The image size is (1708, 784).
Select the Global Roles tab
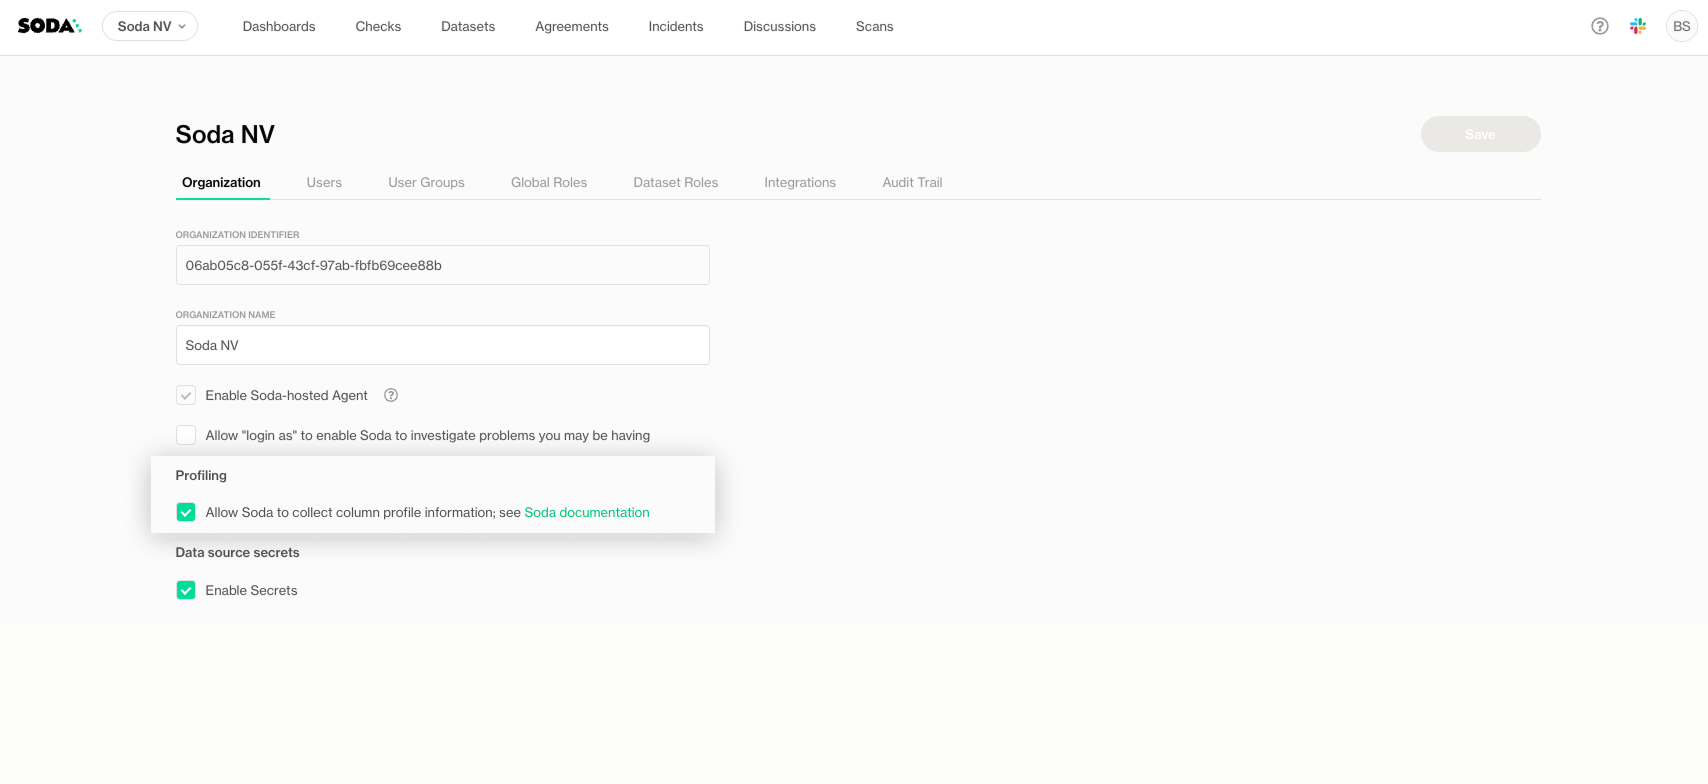(548, 182)
